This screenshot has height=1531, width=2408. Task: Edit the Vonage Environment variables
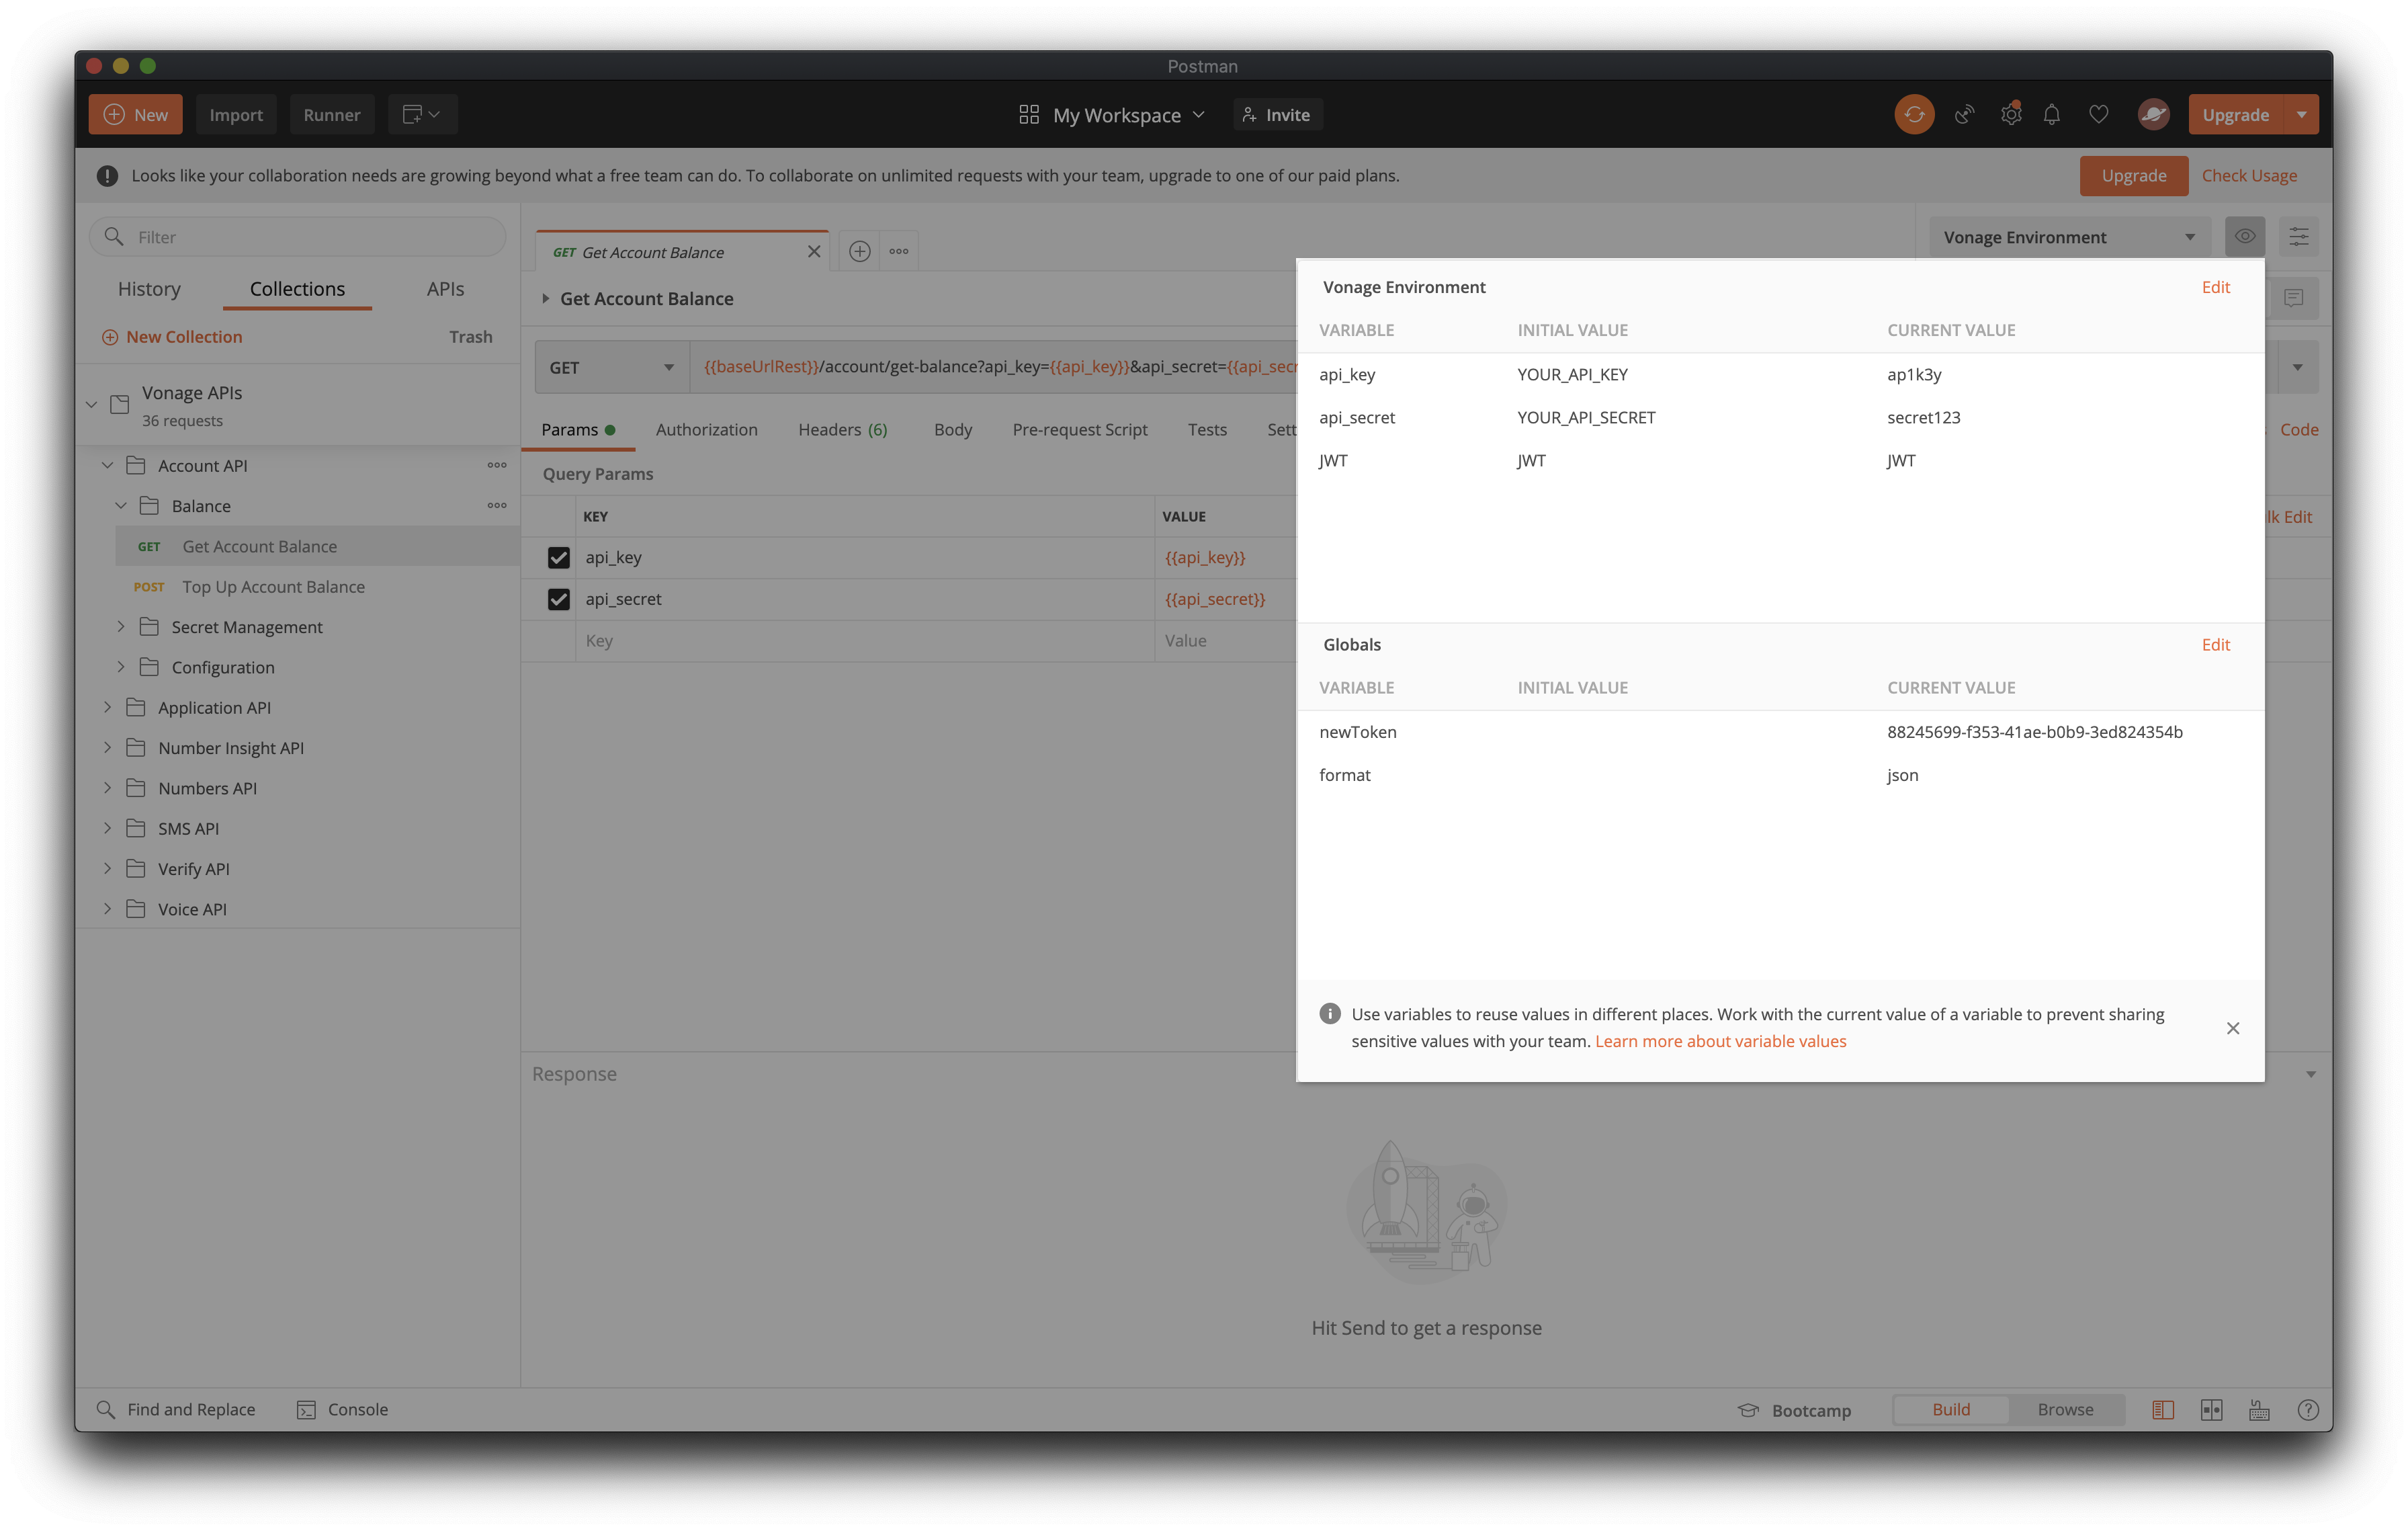point(2215,287)
